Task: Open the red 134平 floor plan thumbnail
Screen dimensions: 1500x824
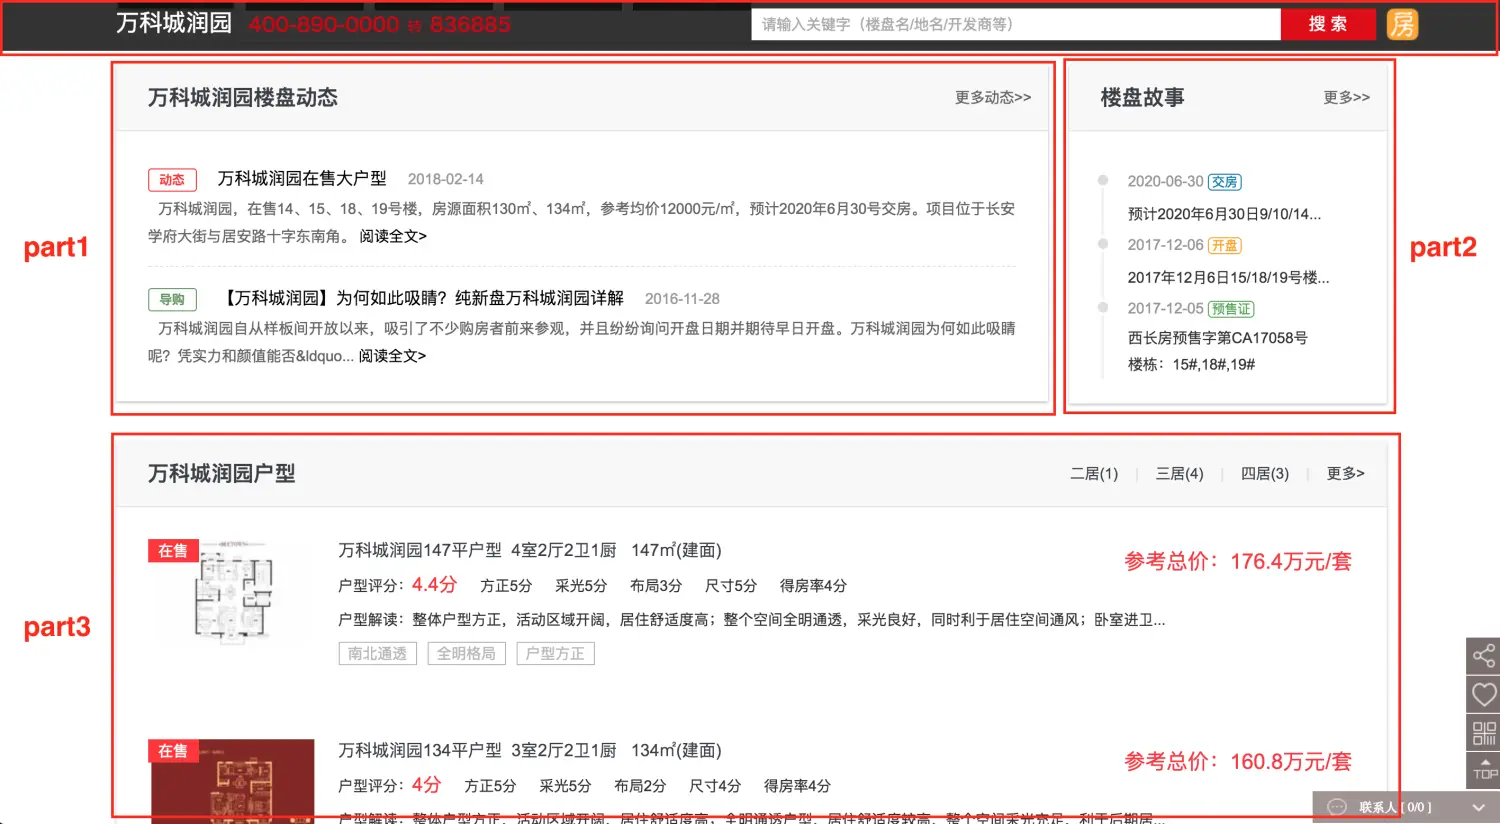Action: coord(232,781)
